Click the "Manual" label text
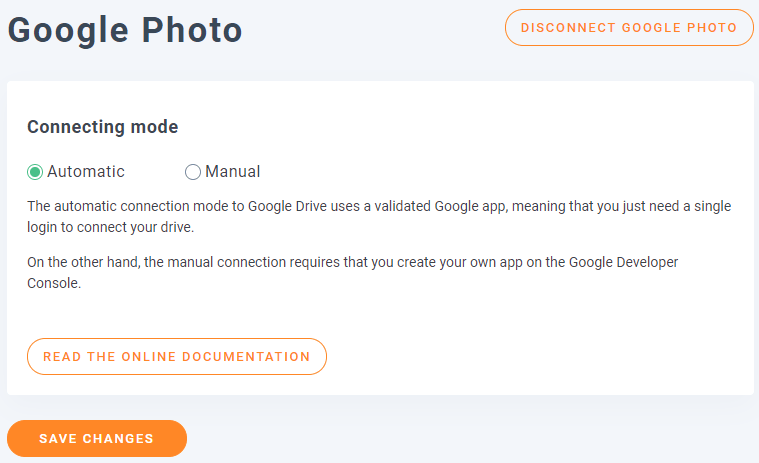The height and width of the screenshot is (463, 759). pos(233,172)
